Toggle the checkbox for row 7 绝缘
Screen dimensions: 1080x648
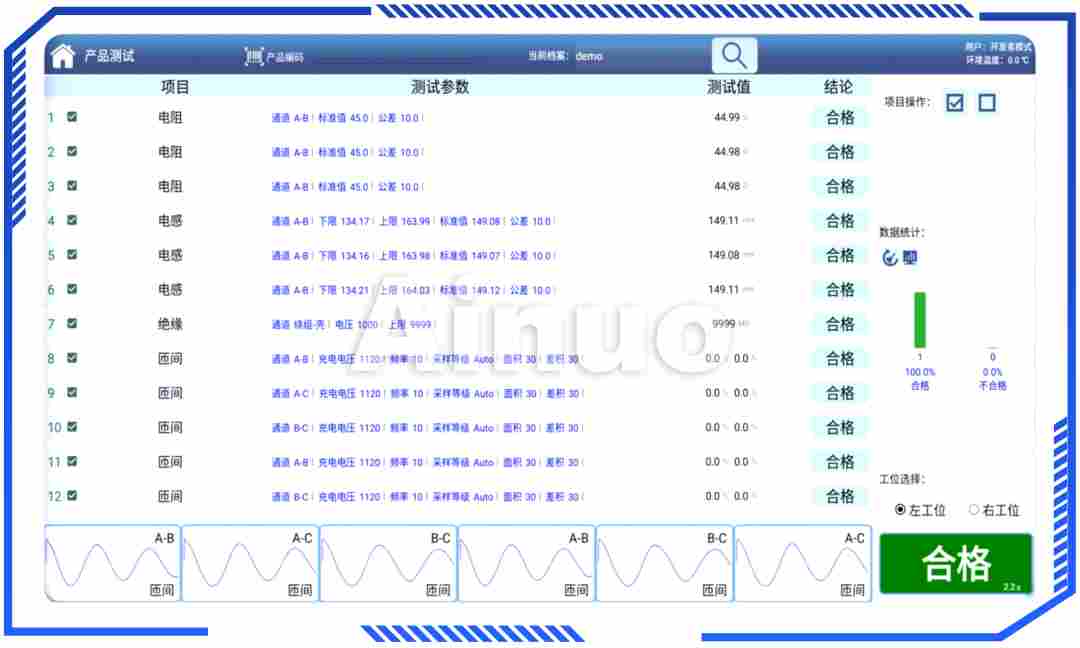point(72,324)
